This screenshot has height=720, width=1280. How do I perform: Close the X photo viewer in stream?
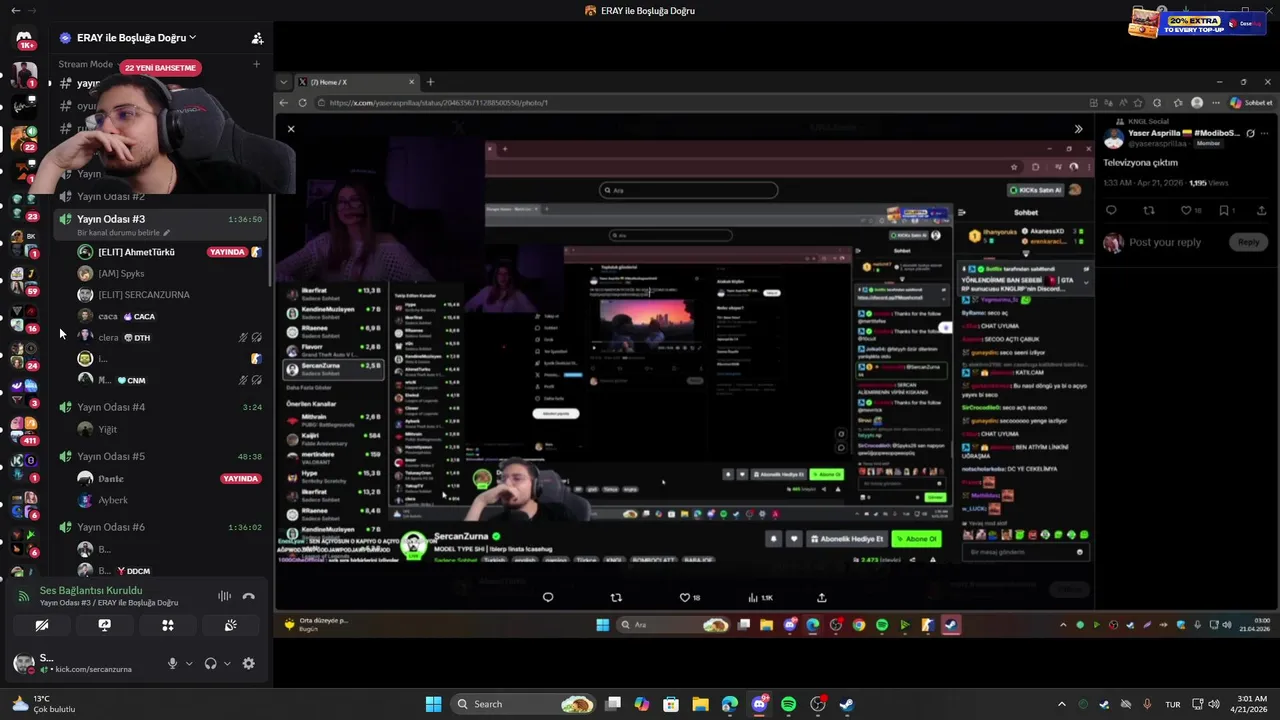291,129
